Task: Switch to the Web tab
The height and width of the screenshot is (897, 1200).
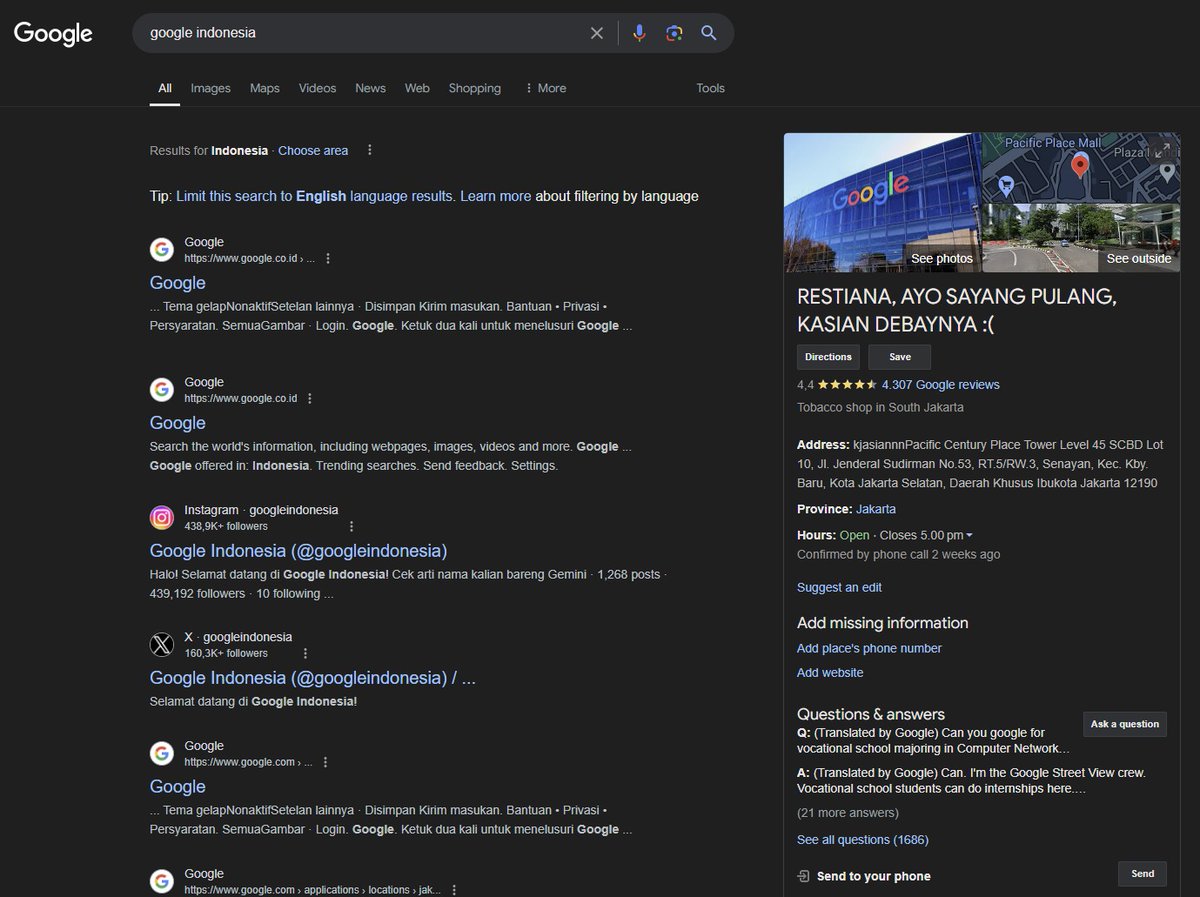Action: pyautogui.click(x=417, y=88)
